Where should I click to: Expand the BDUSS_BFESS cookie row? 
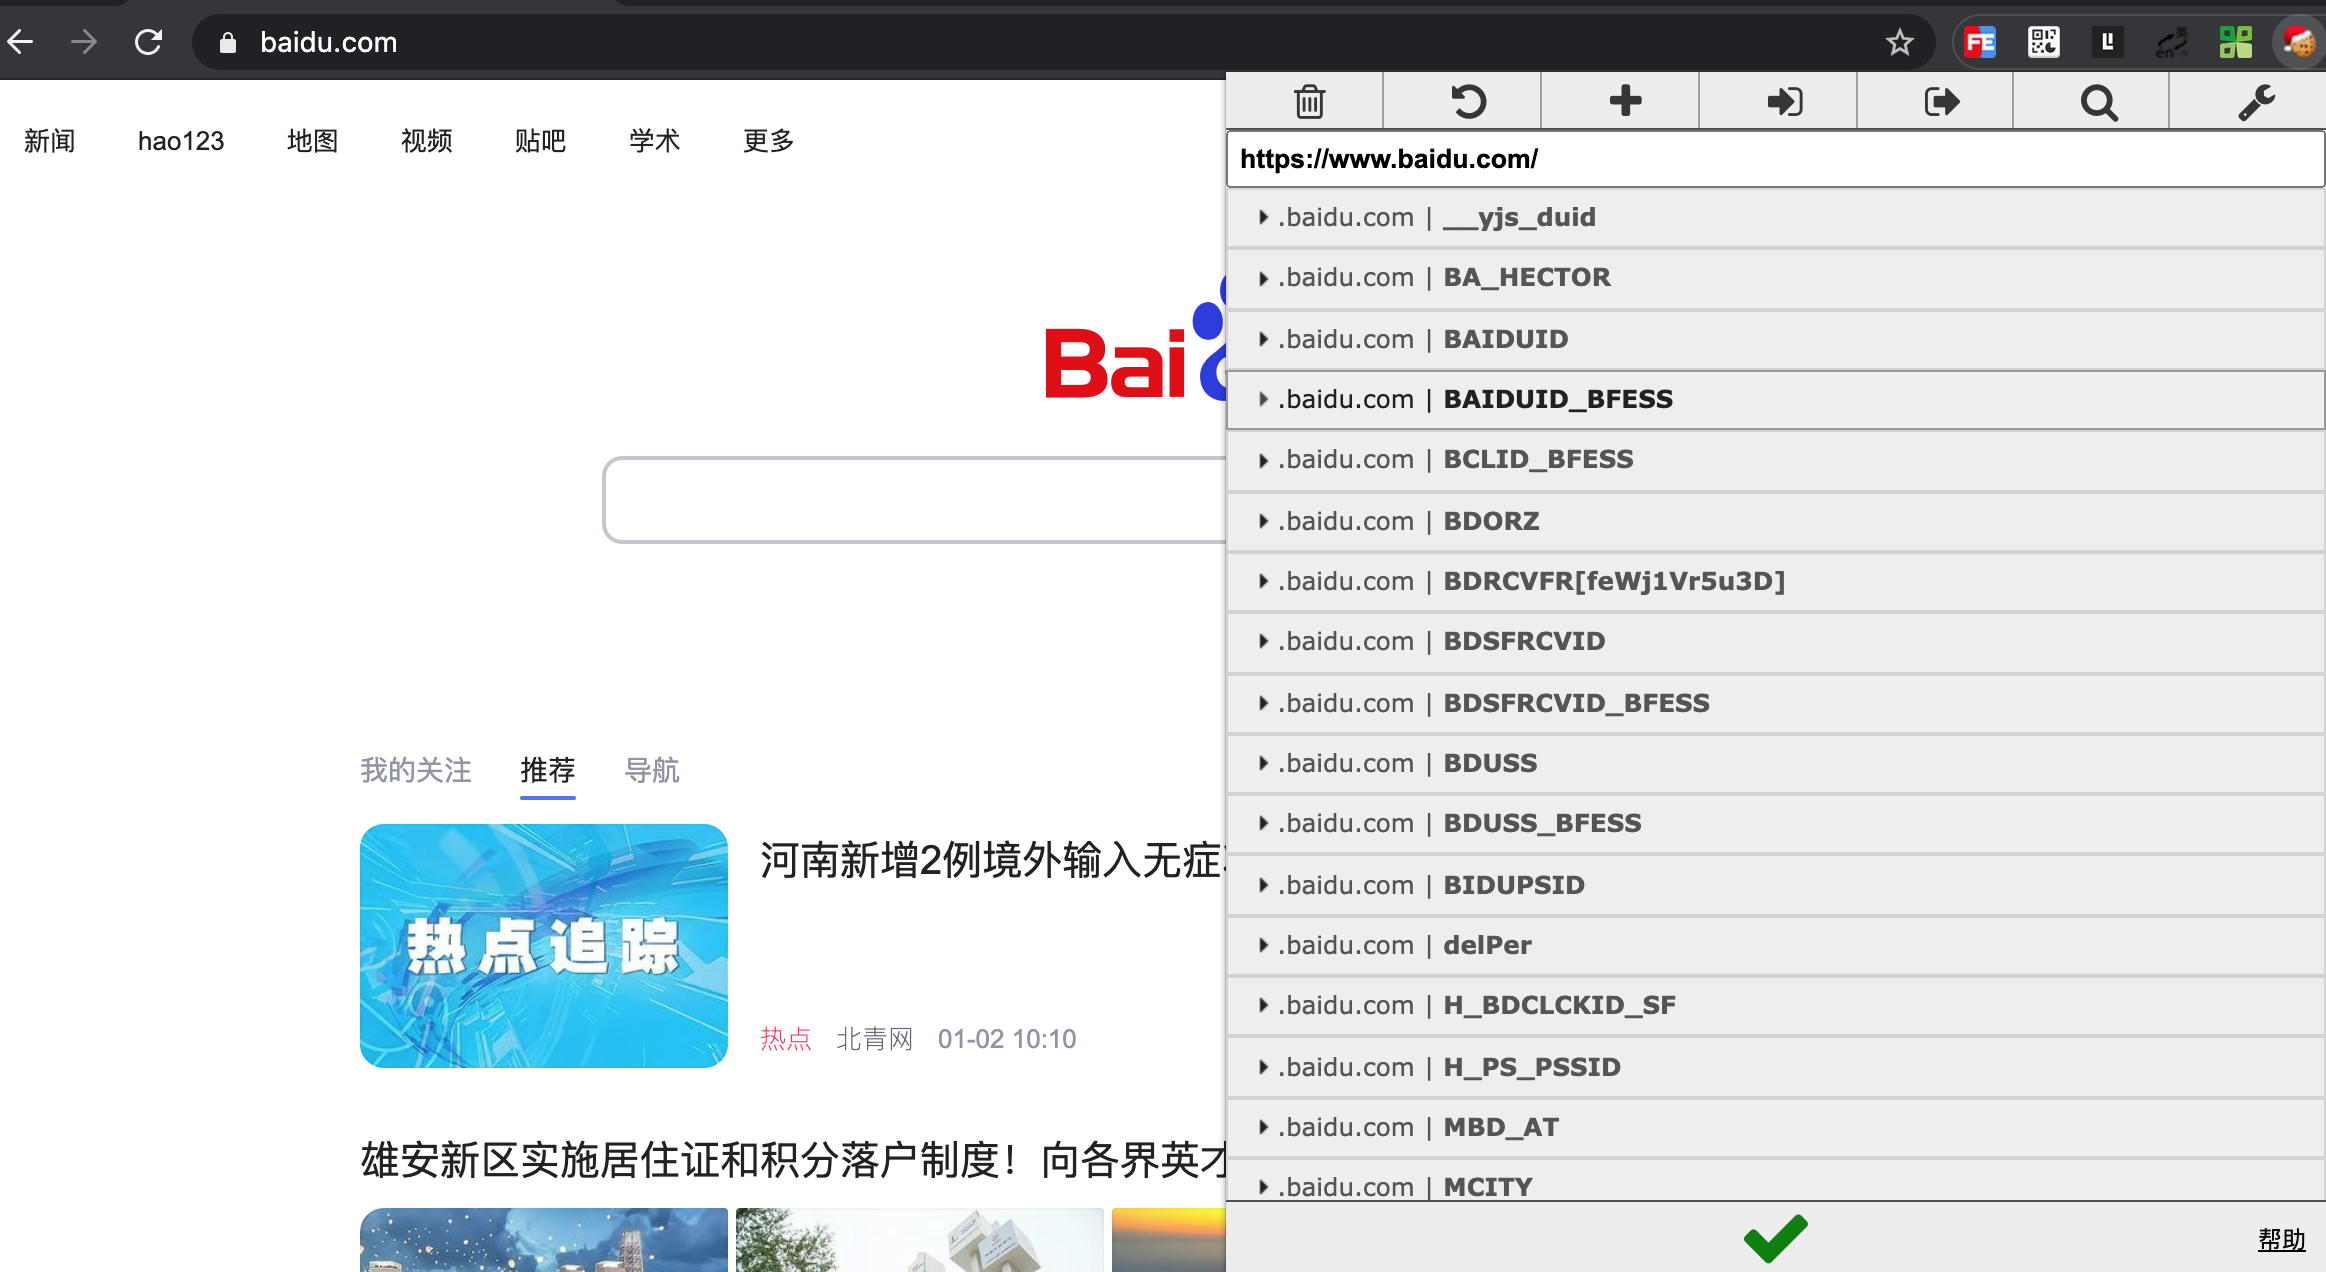pos(1775,823)
